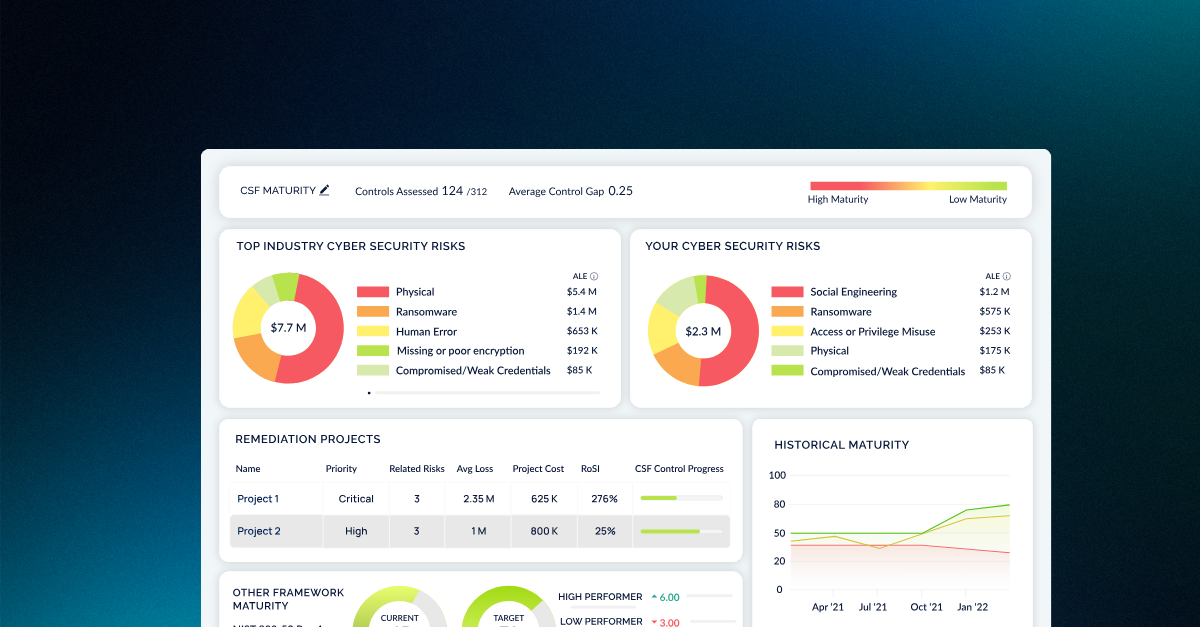Click Other Framework Maturity heading

288,599
